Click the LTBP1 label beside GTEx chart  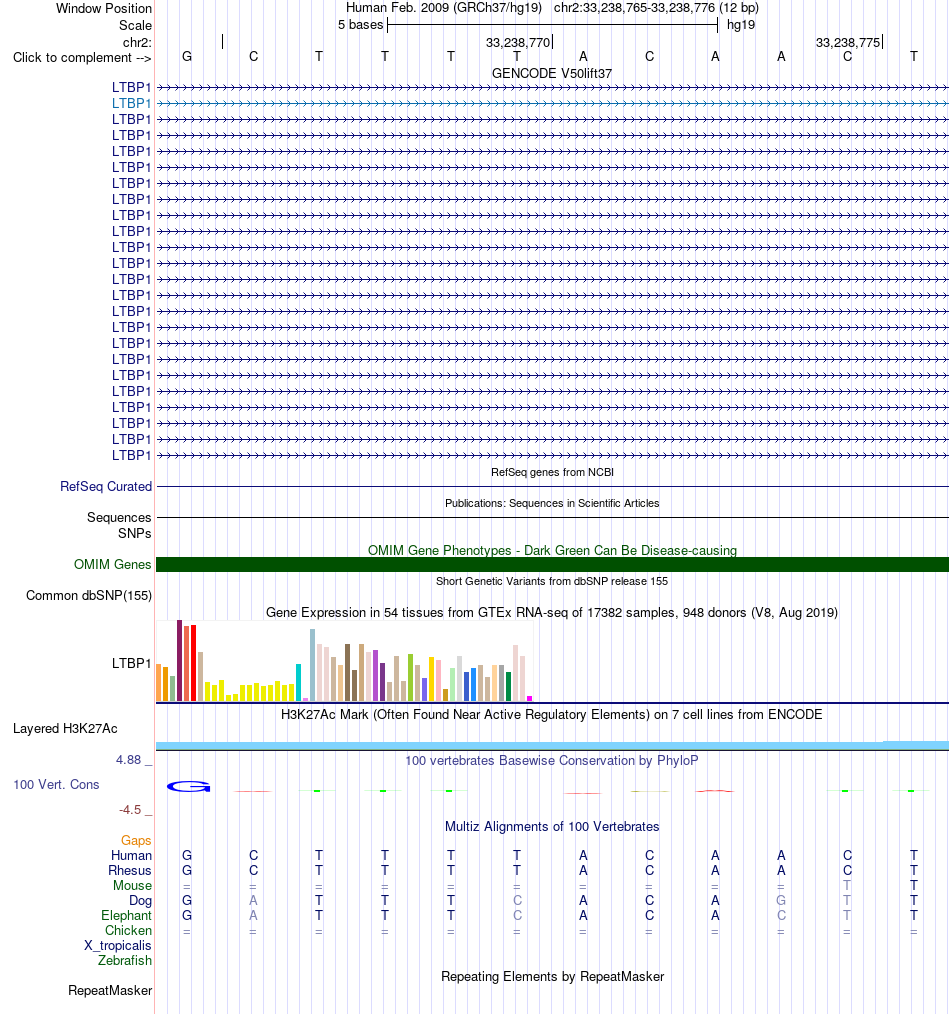click(131, 663)
